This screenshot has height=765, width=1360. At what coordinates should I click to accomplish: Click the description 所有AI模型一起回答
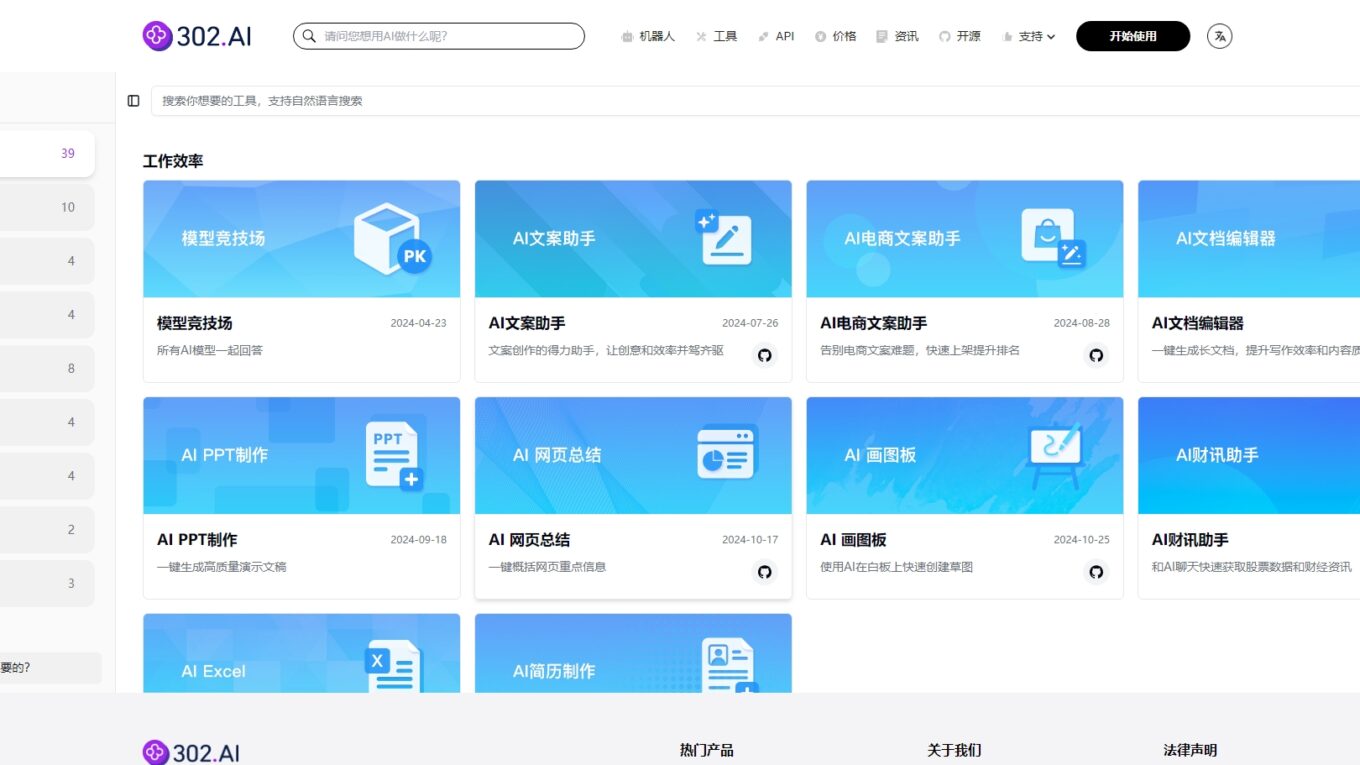coord(210,350)
